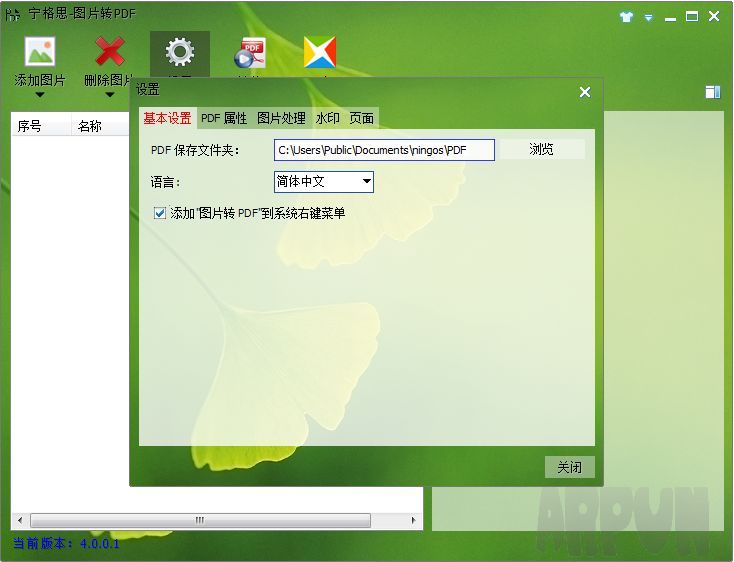Click the left scroll arrow of list
The width and height of the screenshot is (734, 562).
point(20,520)
